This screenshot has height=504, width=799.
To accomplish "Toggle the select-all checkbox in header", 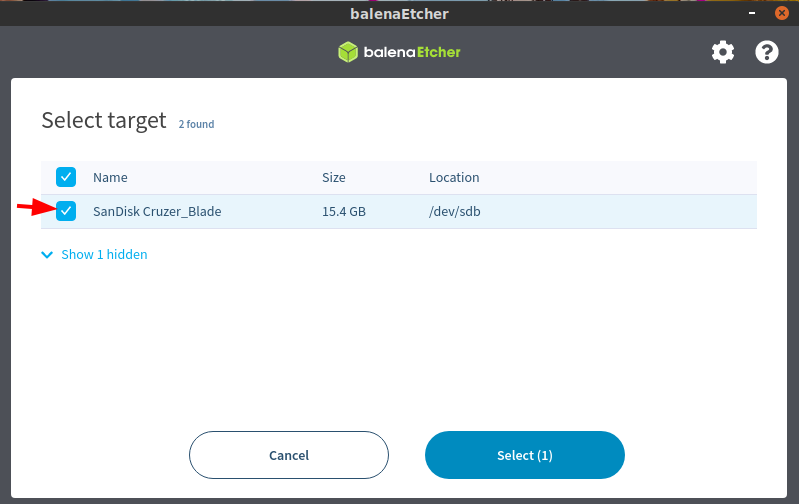I will [x=66, y=177].
